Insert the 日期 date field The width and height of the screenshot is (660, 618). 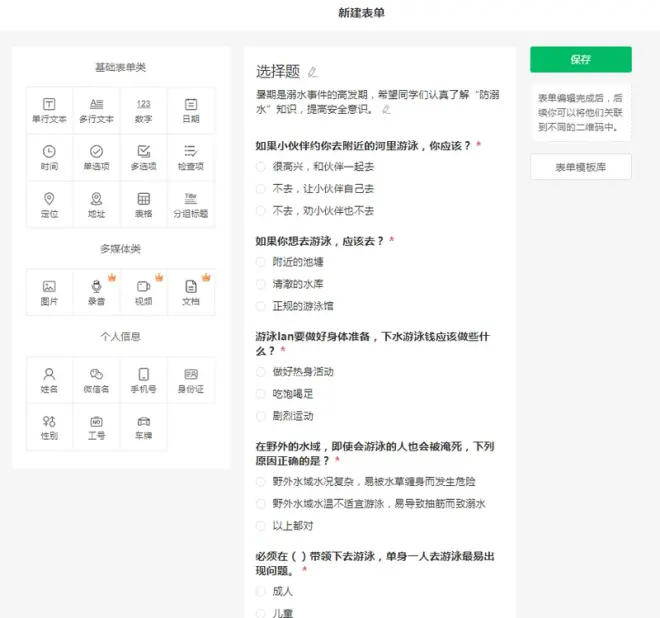click(x=191, y=110)
